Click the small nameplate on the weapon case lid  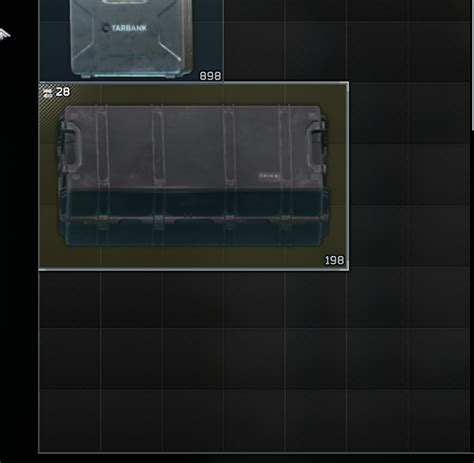(269, 176)
